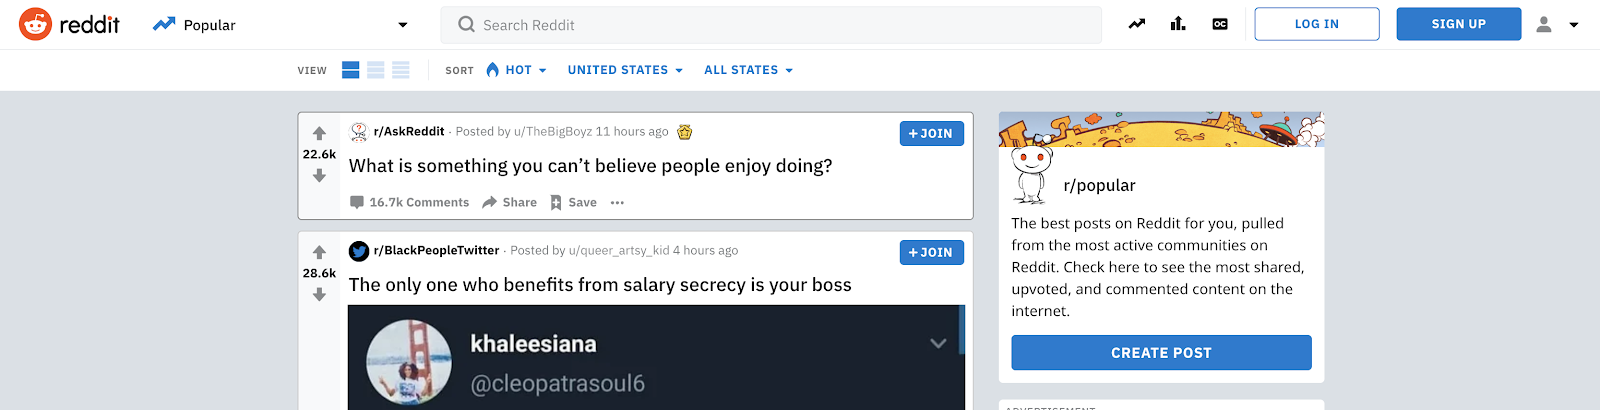Image resolution: width=1600 pixels, height=410 pixels.
Task: Switch to card view layout
Action: (x=350, y=70)
